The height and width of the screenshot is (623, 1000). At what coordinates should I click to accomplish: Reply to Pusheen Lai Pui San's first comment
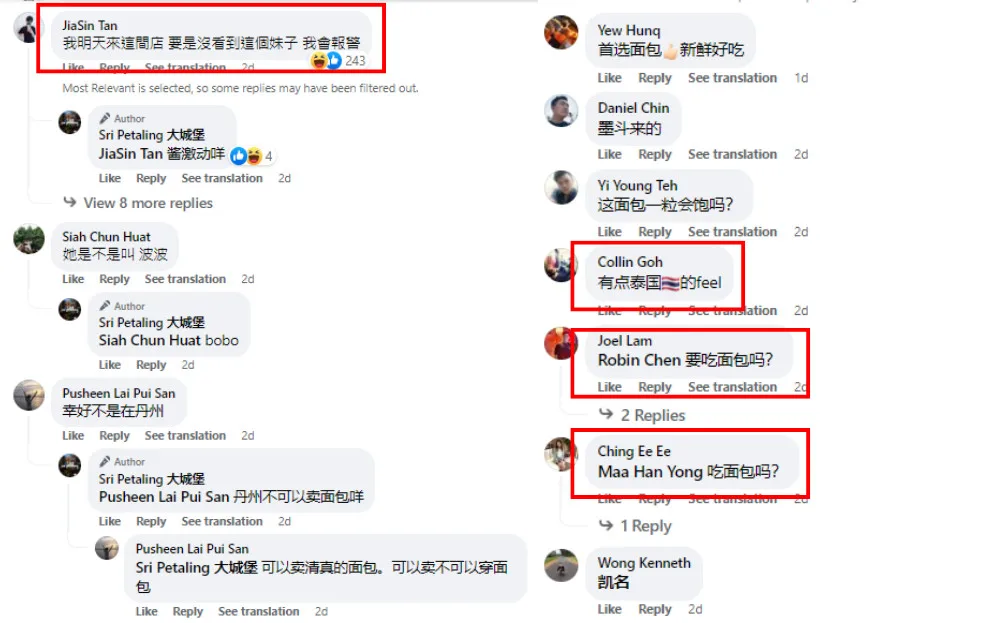[114, 436]
